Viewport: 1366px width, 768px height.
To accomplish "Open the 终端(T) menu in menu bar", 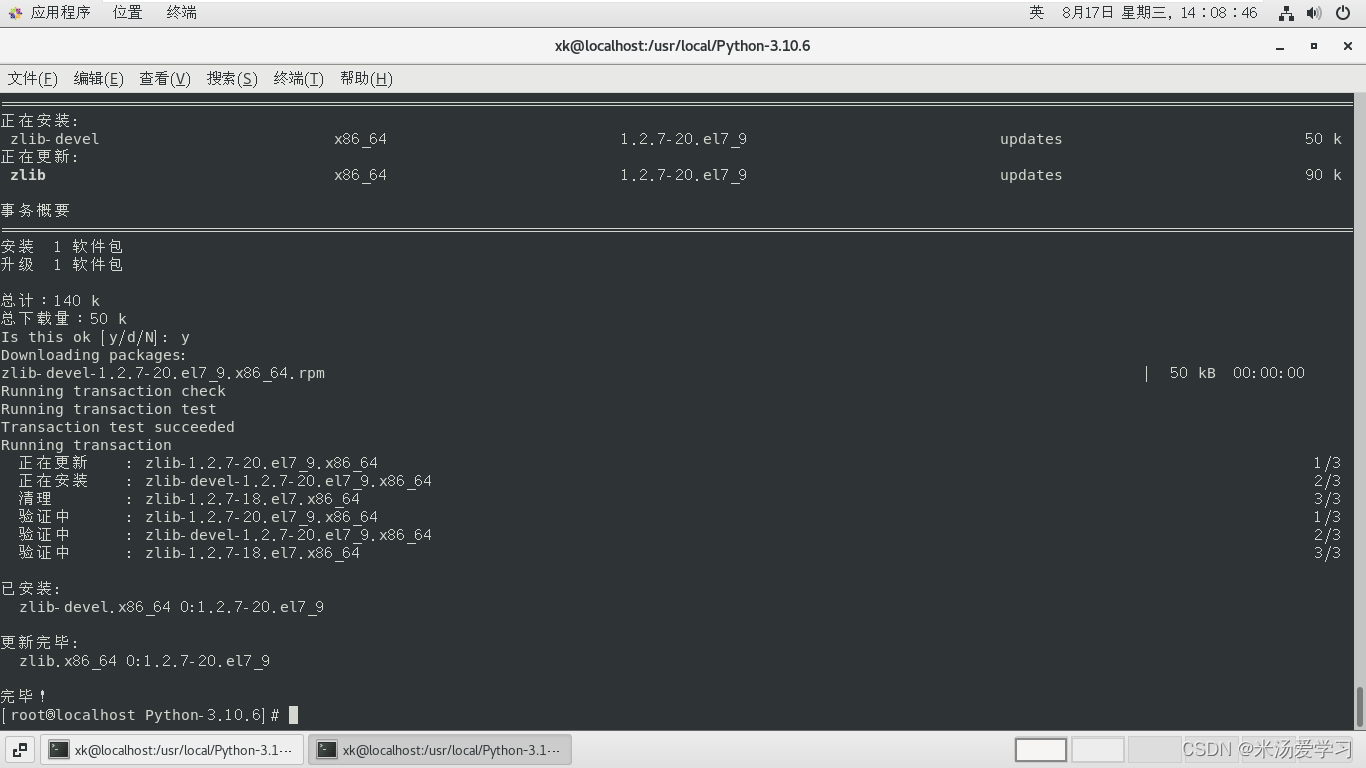I will [299, 78].
